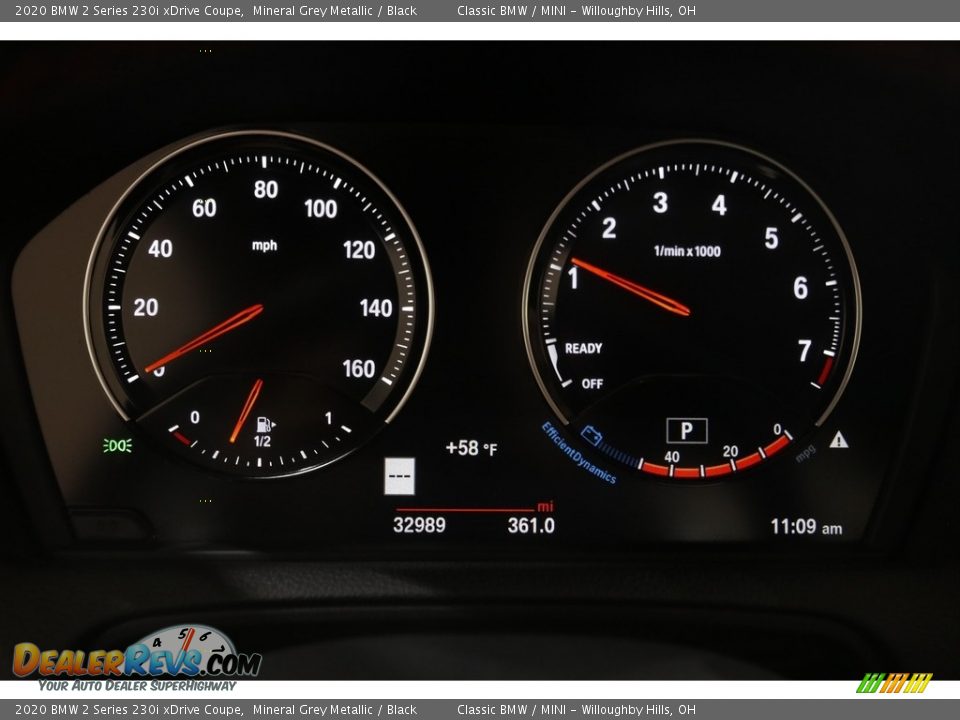Click the 20 mark on the speedometer
The height and width of the screenshot is (720, 960).
tap(146, 307)
